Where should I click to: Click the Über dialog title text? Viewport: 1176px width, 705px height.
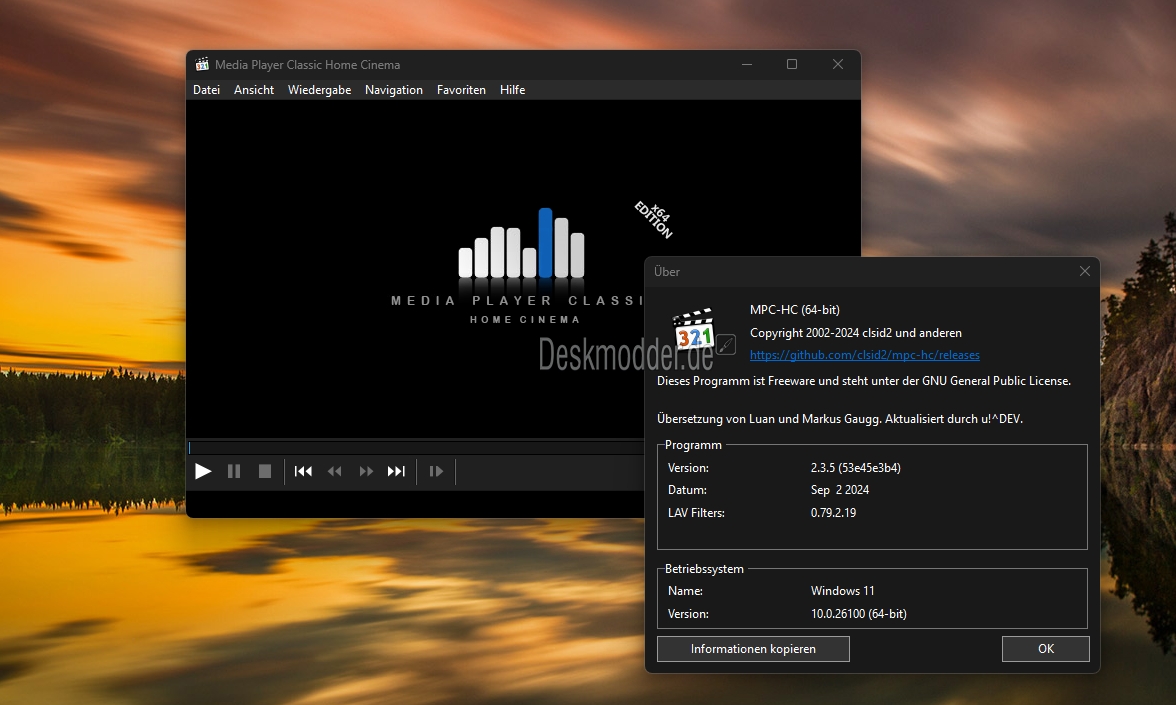(667, 272)
